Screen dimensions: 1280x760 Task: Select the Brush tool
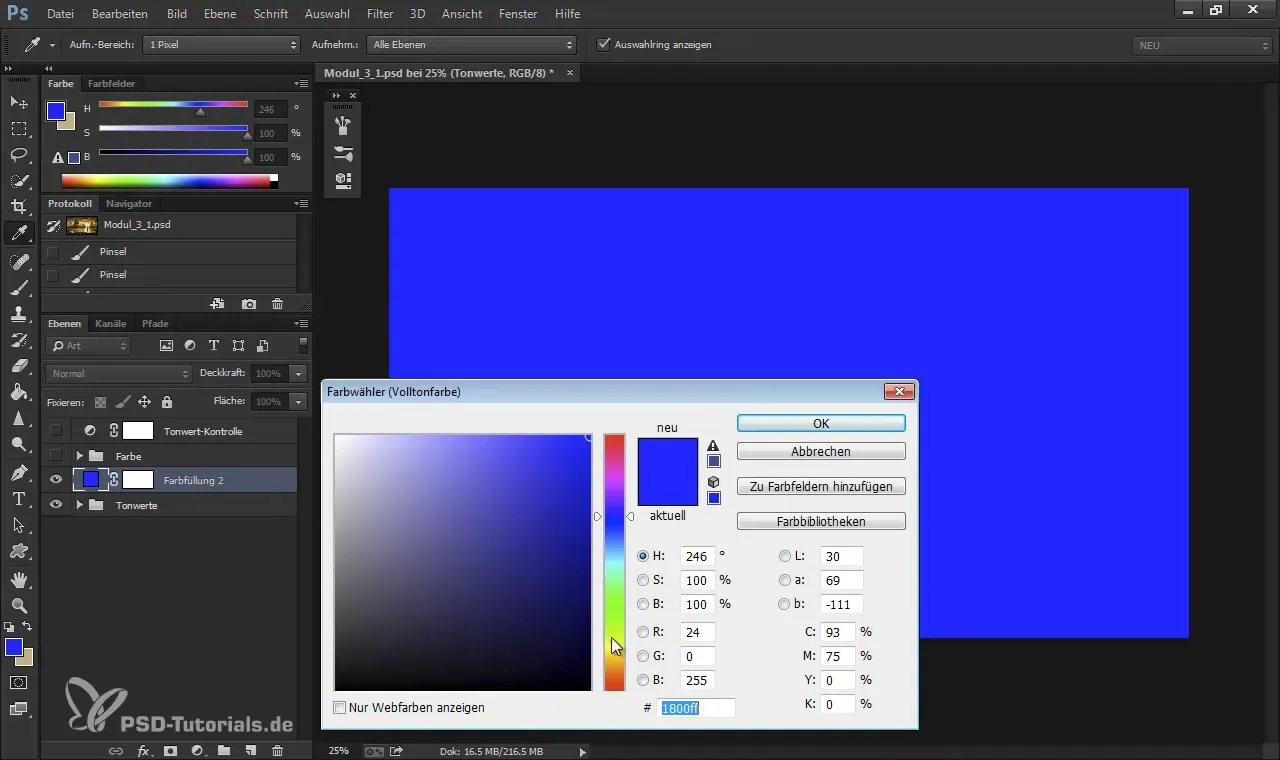(19, 288)
